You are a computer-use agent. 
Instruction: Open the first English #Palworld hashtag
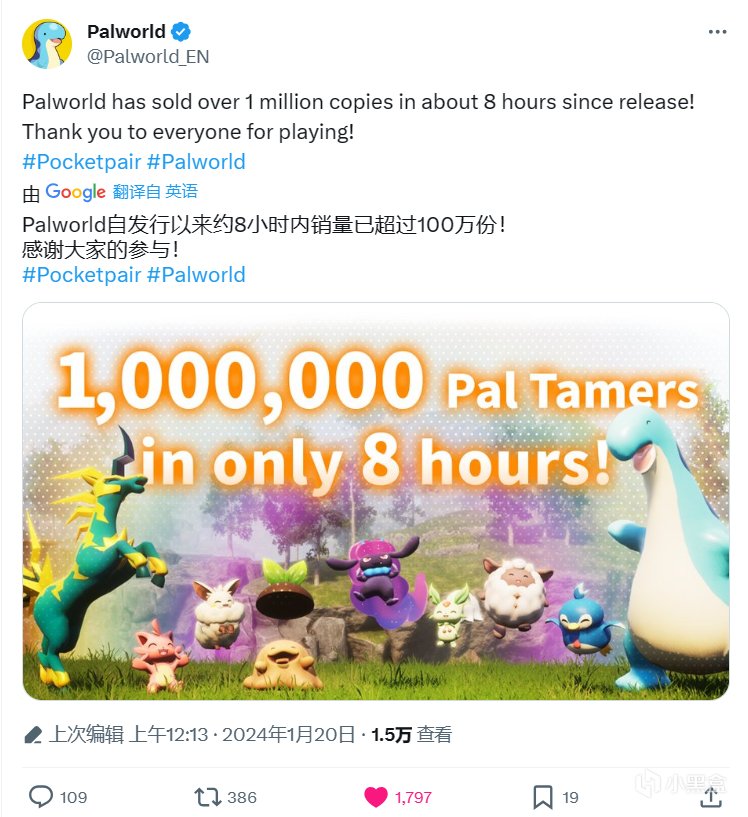(x=196, y=162)
